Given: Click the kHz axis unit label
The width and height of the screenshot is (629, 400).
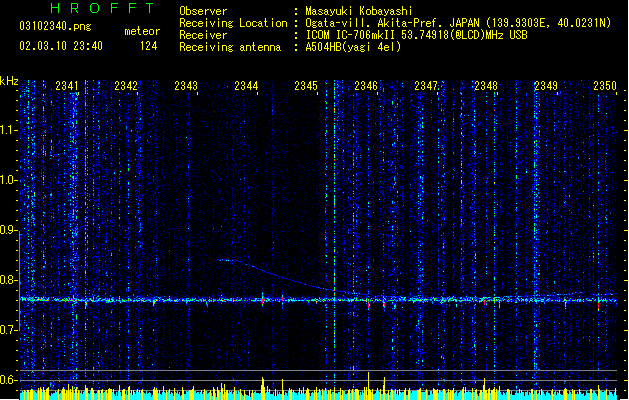Looking at the screenshot, I should coord(9,81).
